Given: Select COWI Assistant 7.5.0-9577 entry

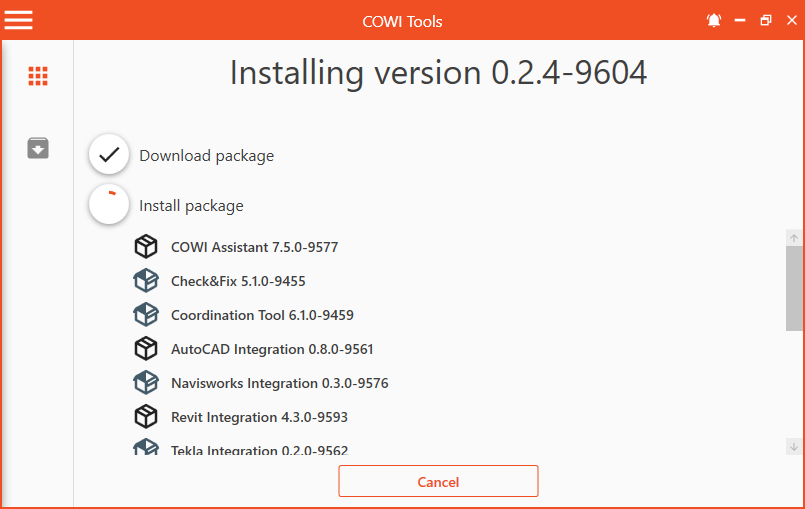Looking at the screenshot, I should 261,247.
